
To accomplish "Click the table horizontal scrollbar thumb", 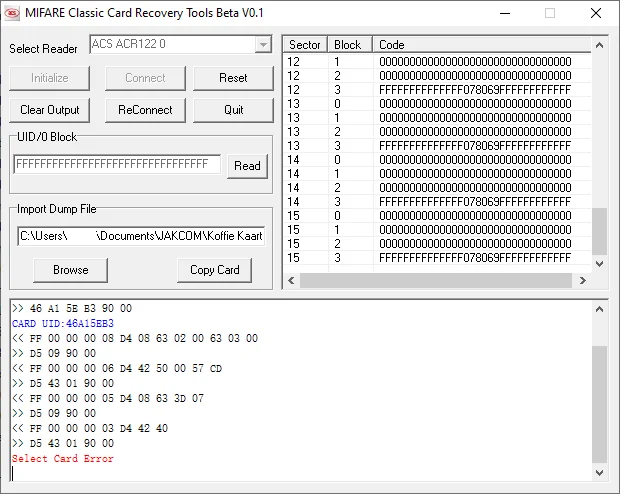I will pyautogui.click(x=436, y=280).
